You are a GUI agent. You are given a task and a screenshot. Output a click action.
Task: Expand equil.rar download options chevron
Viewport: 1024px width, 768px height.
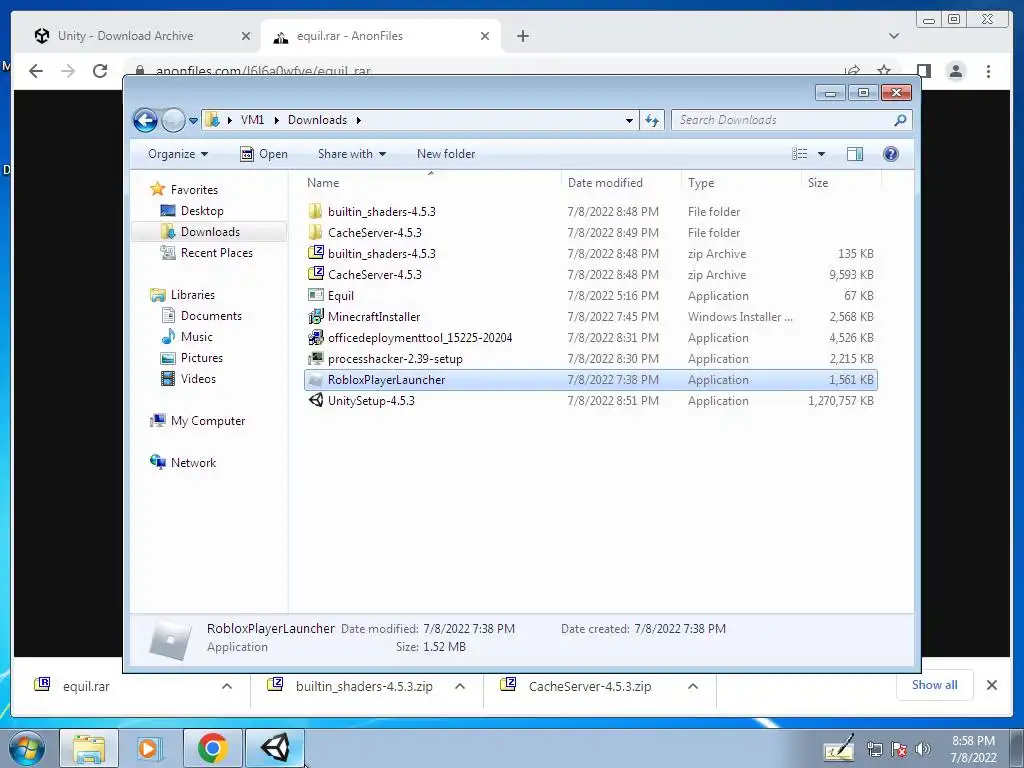click(227, 686)
